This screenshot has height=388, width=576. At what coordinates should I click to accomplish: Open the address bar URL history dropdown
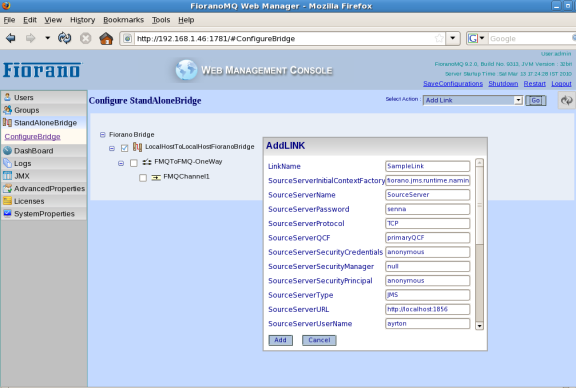[x=453, y=38]
